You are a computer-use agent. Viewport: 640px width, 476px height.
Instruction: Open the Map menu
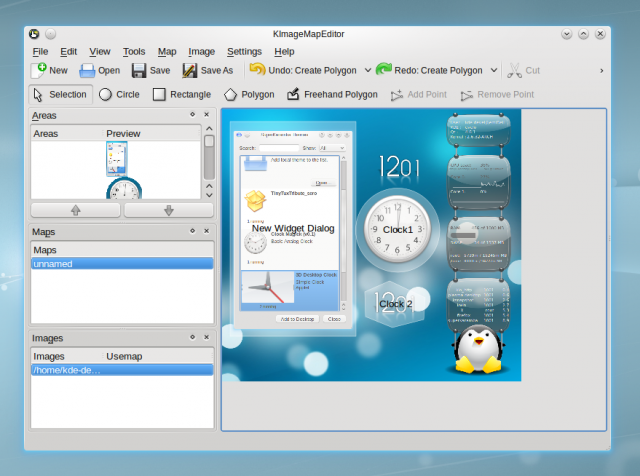[166, 51]
